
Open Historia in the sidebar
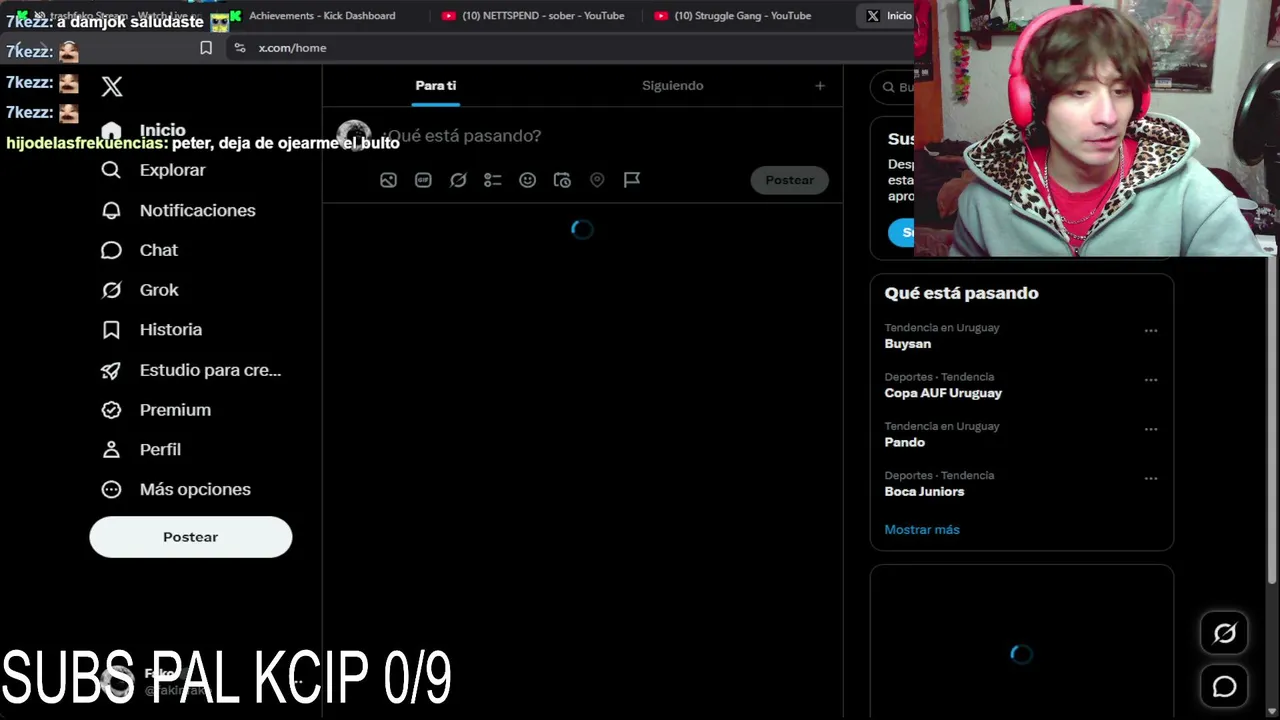[x=152, y=330]
